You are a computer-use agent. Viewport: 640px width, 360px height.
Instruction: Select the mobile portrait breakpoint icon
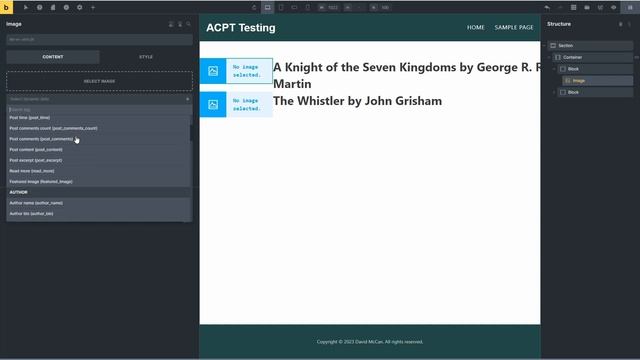point(308,7)
